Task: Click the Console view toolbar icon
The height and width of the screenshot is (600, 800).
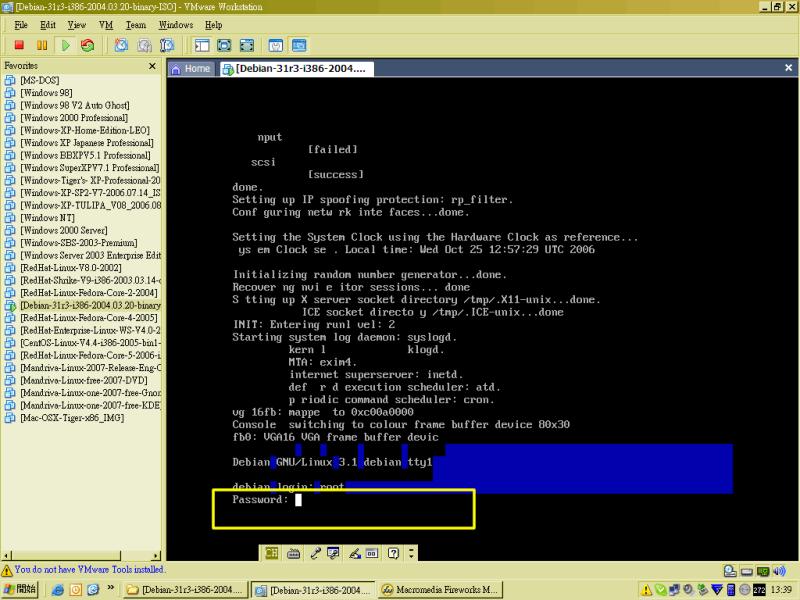Action: [299, 45]
